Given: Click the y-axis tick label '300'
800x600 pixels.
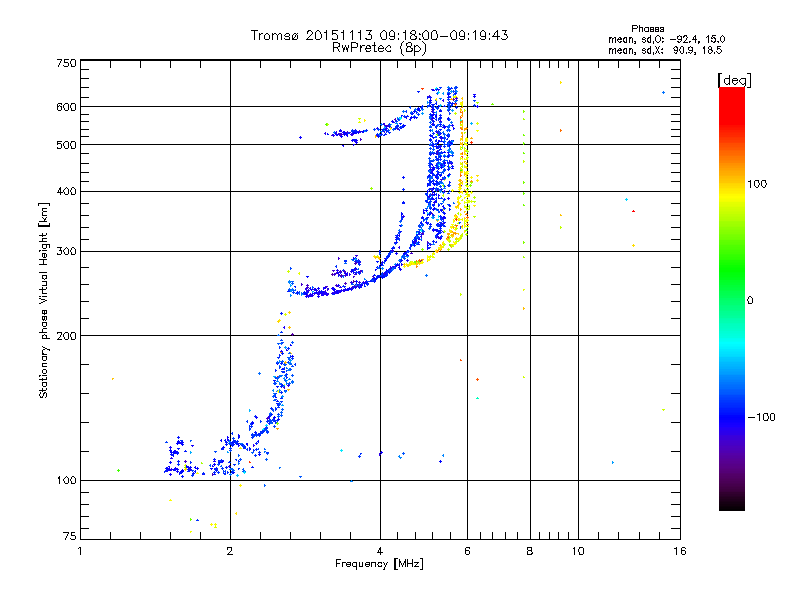Looking at the screenshot, I should (x=66, y=251).
